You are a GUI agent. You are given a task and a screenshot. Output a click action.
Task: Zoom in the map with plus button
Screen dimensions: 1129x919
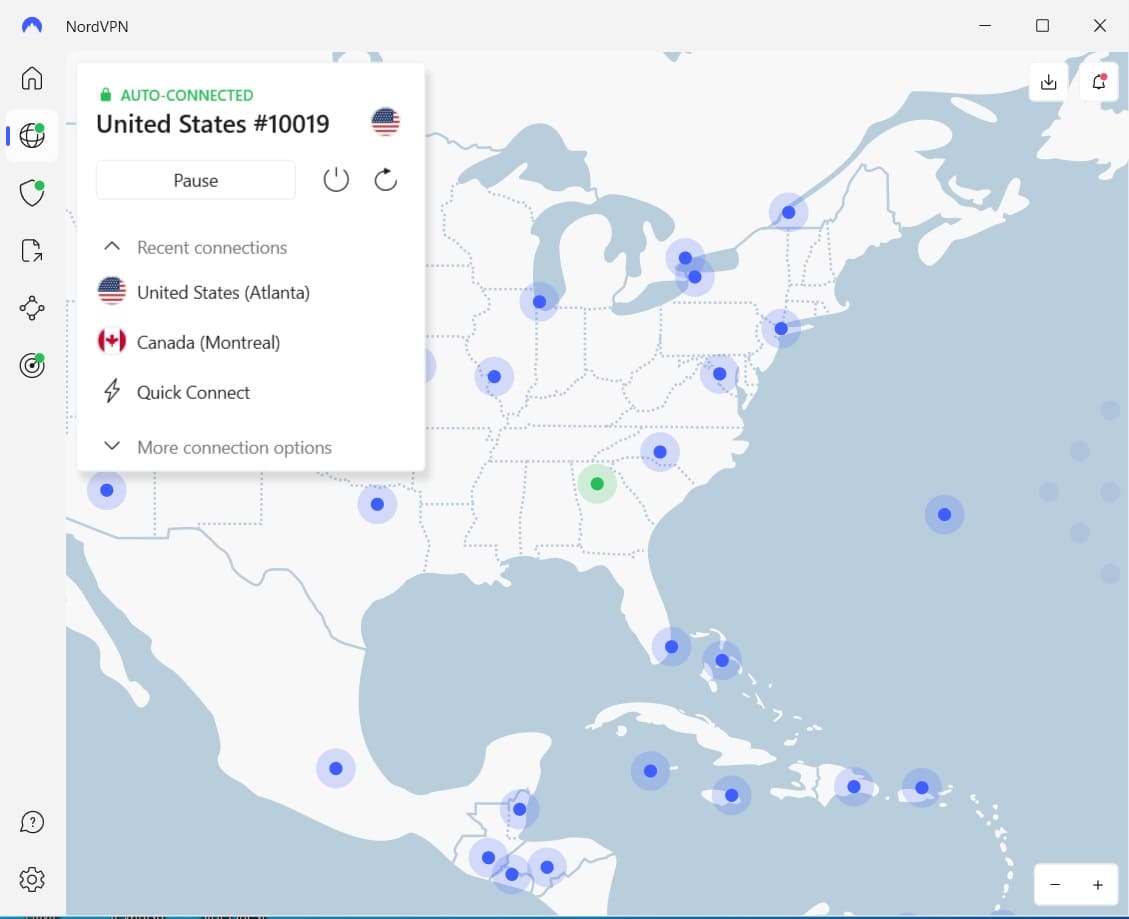[x=1097, y=884]
